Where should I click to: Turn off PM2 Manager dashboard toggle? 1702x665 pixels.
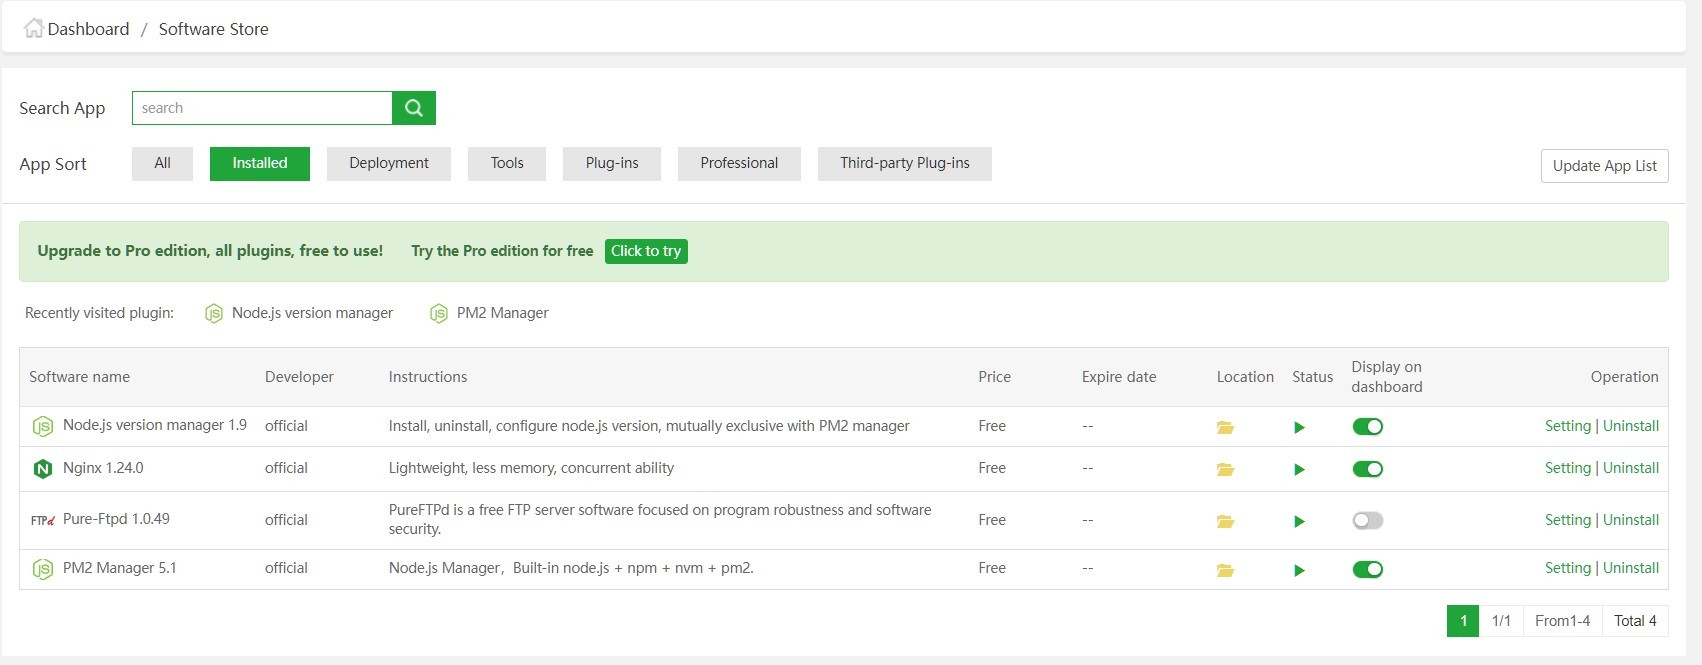(1367, 569)
